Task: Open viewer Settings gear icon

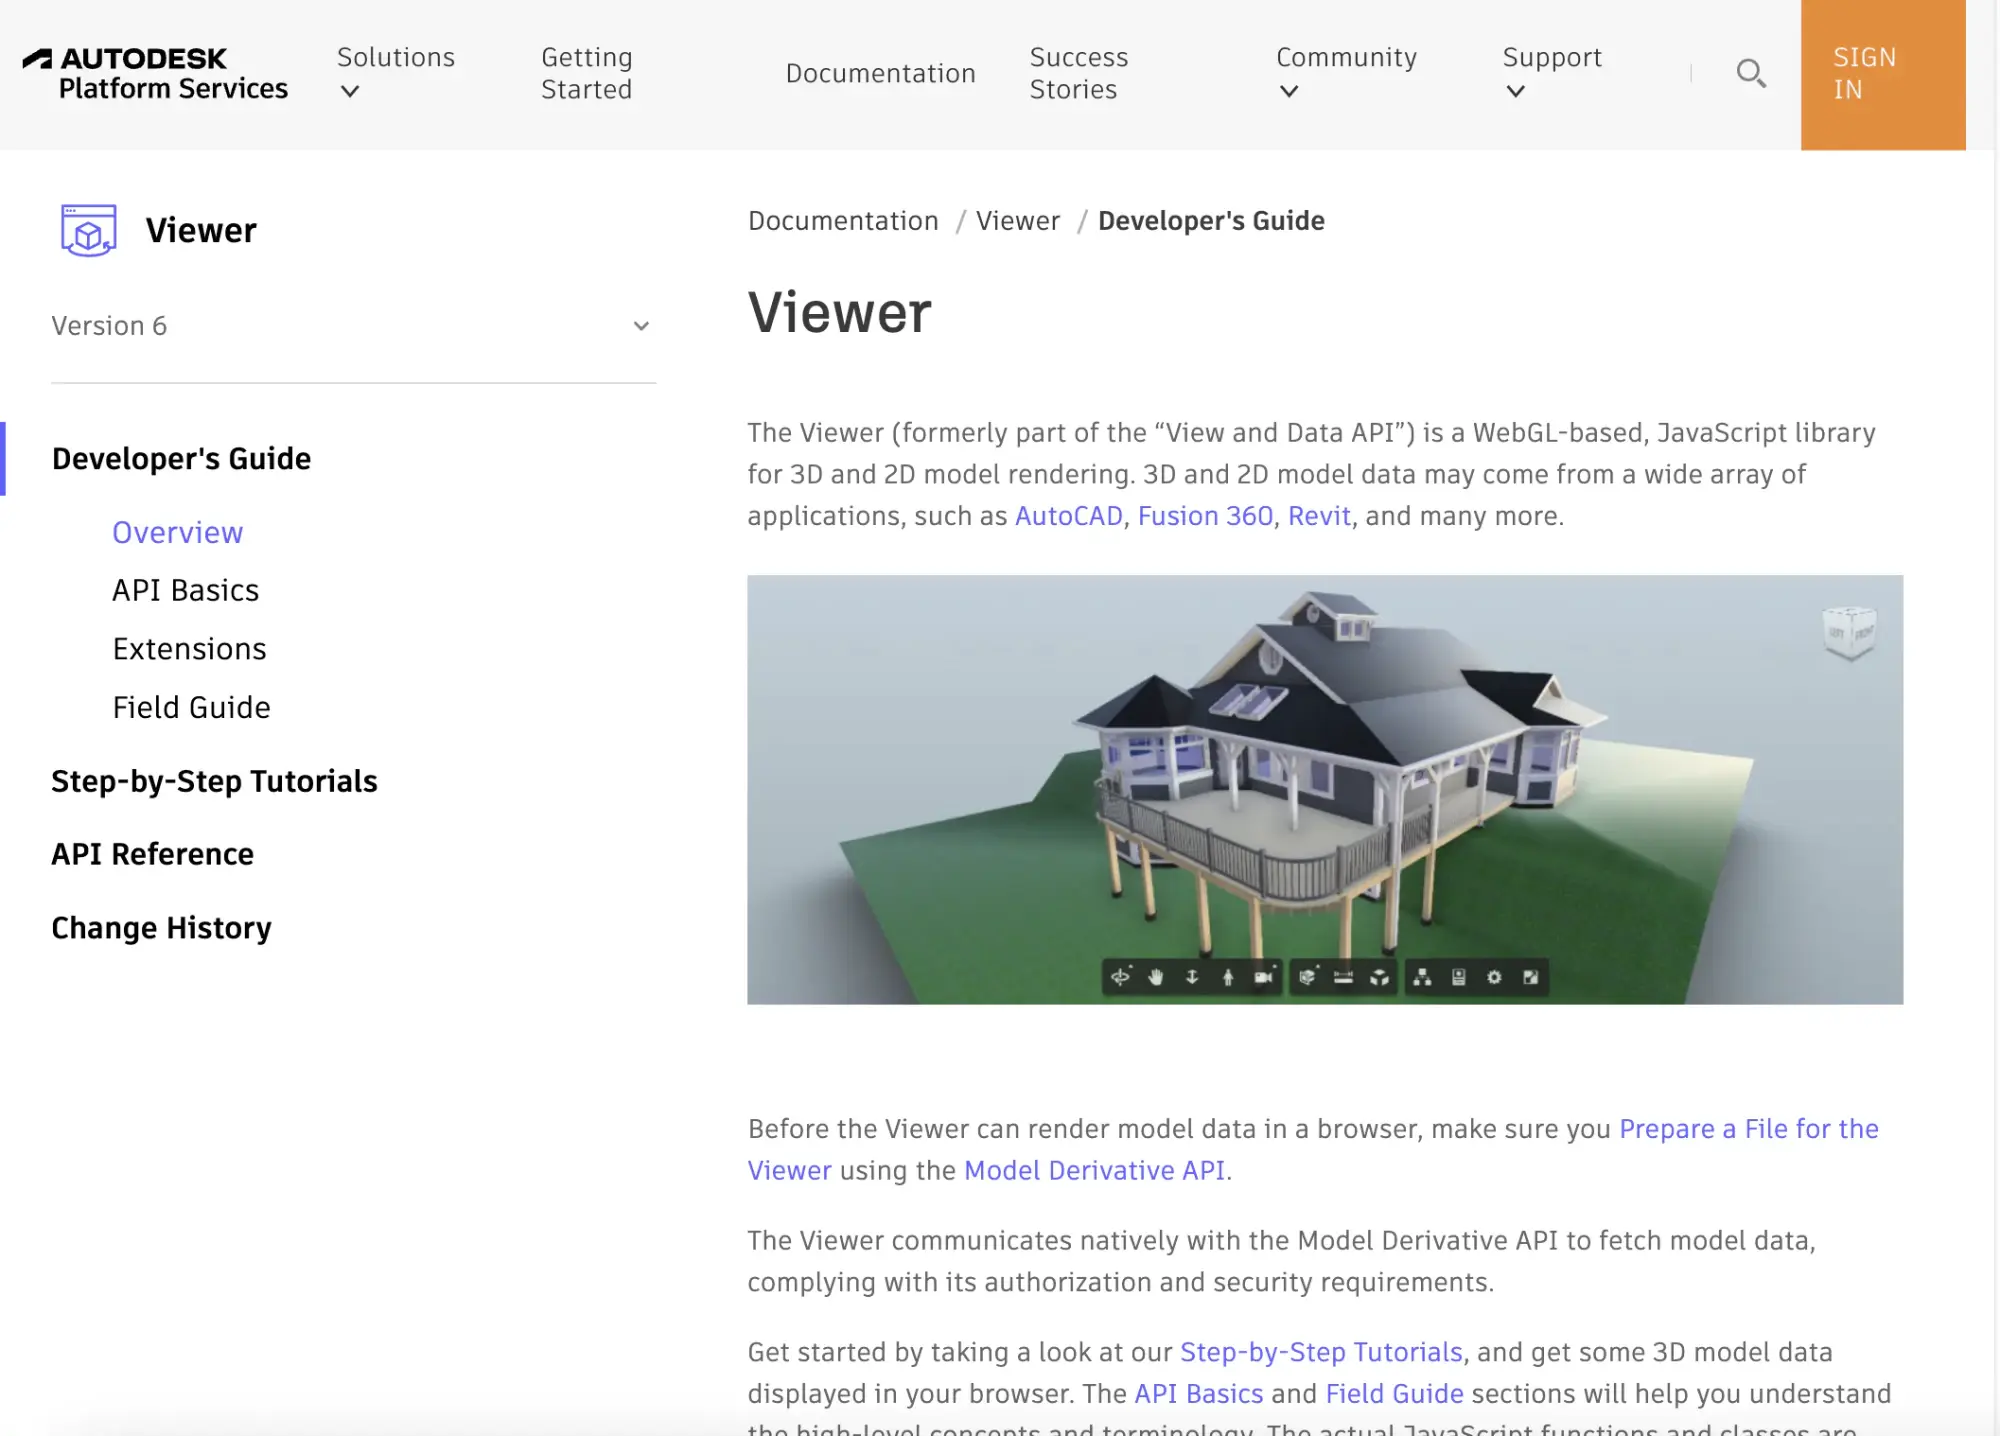Action: [1494, 977]
